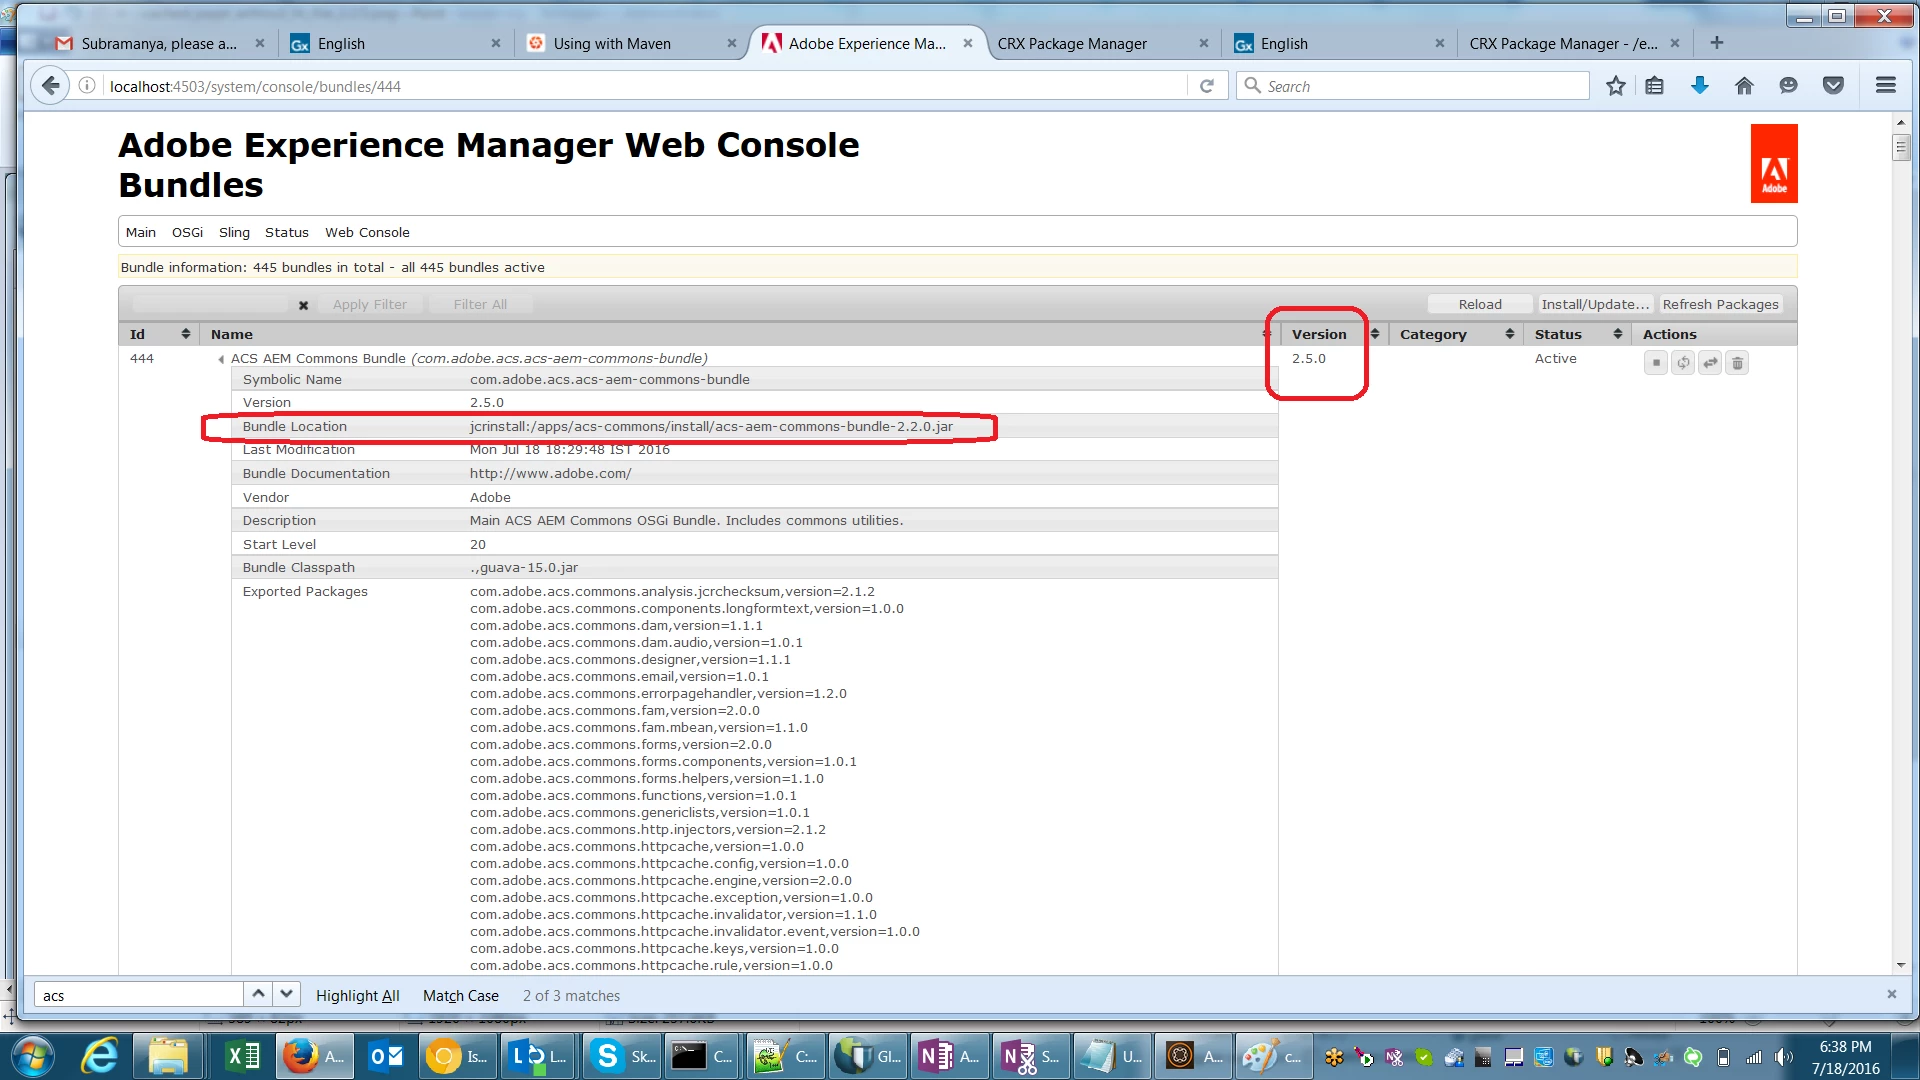Open Excel from the taskbar
This screenshot has height=1080, width=1920.
[243, 1056]
